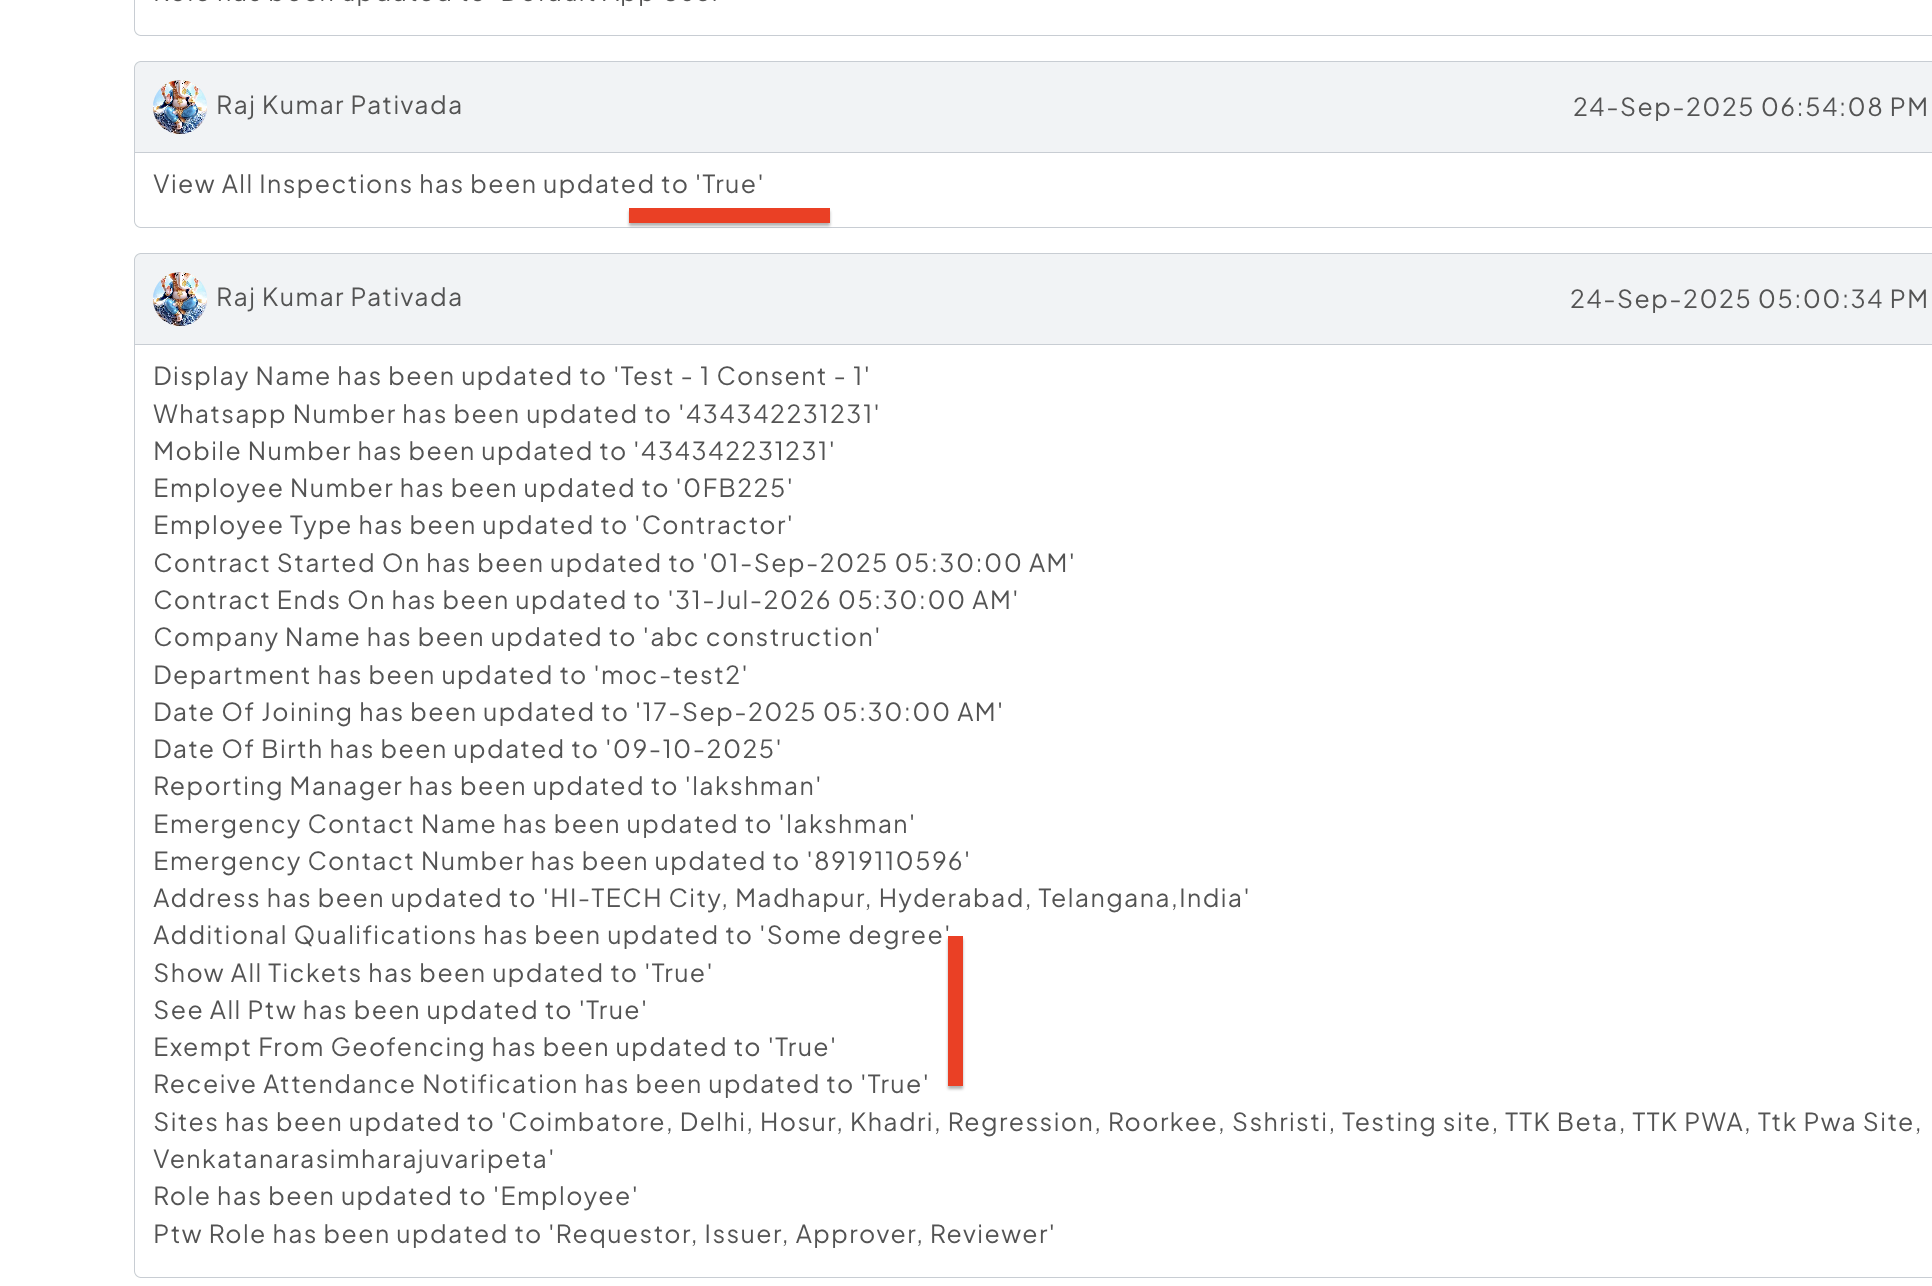Click the Company Name 'abc construction' line
This screenshot has width=1932, height=1286.
click(516, 638)
